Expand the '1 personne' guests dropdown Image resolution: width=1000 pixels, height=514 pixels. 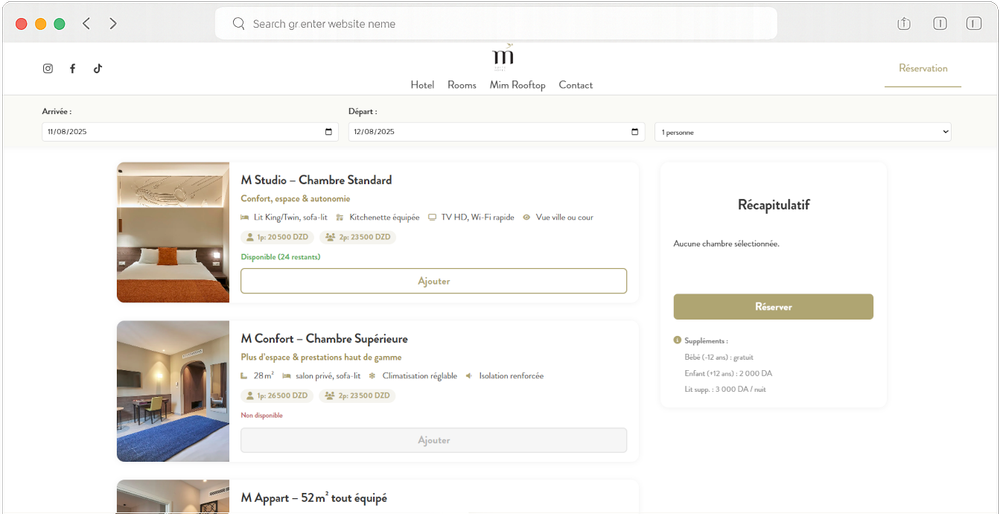click(803, 132)
